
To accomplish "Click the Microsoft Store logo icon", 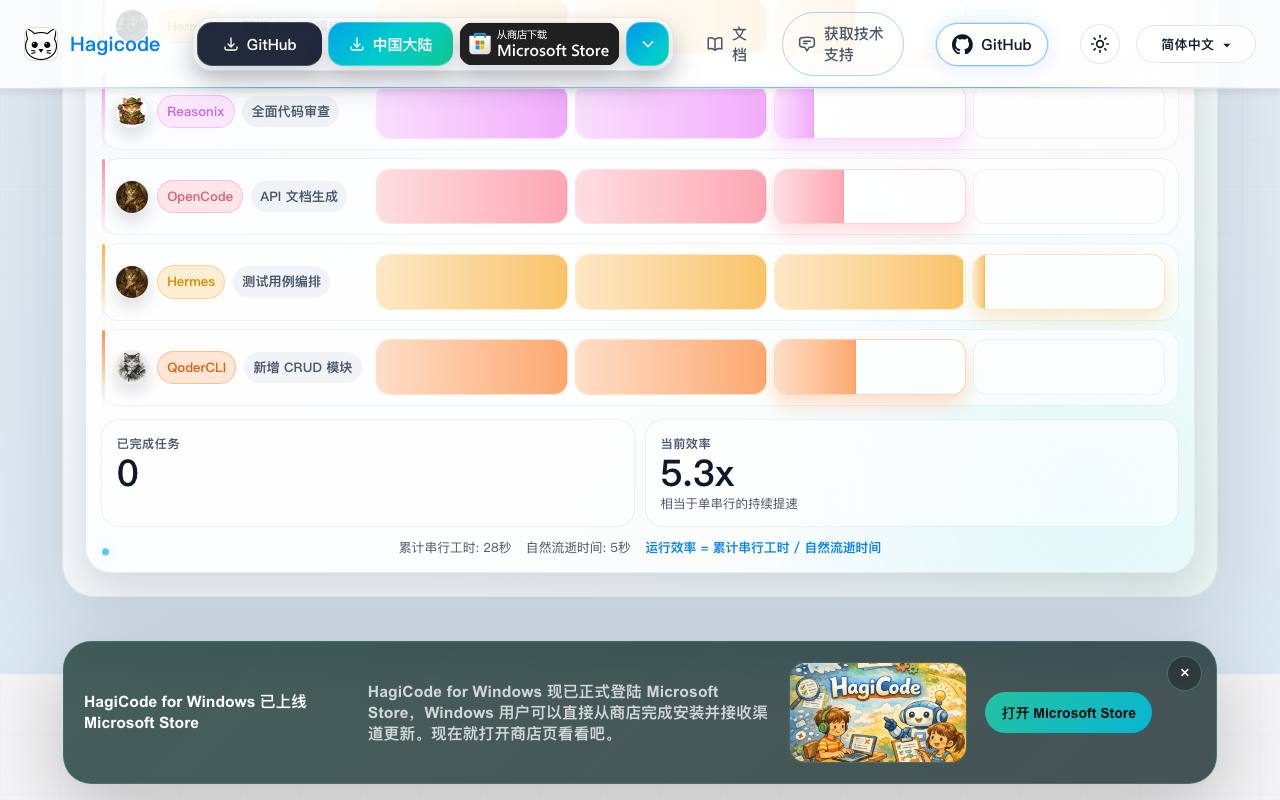I will [480, 44].
